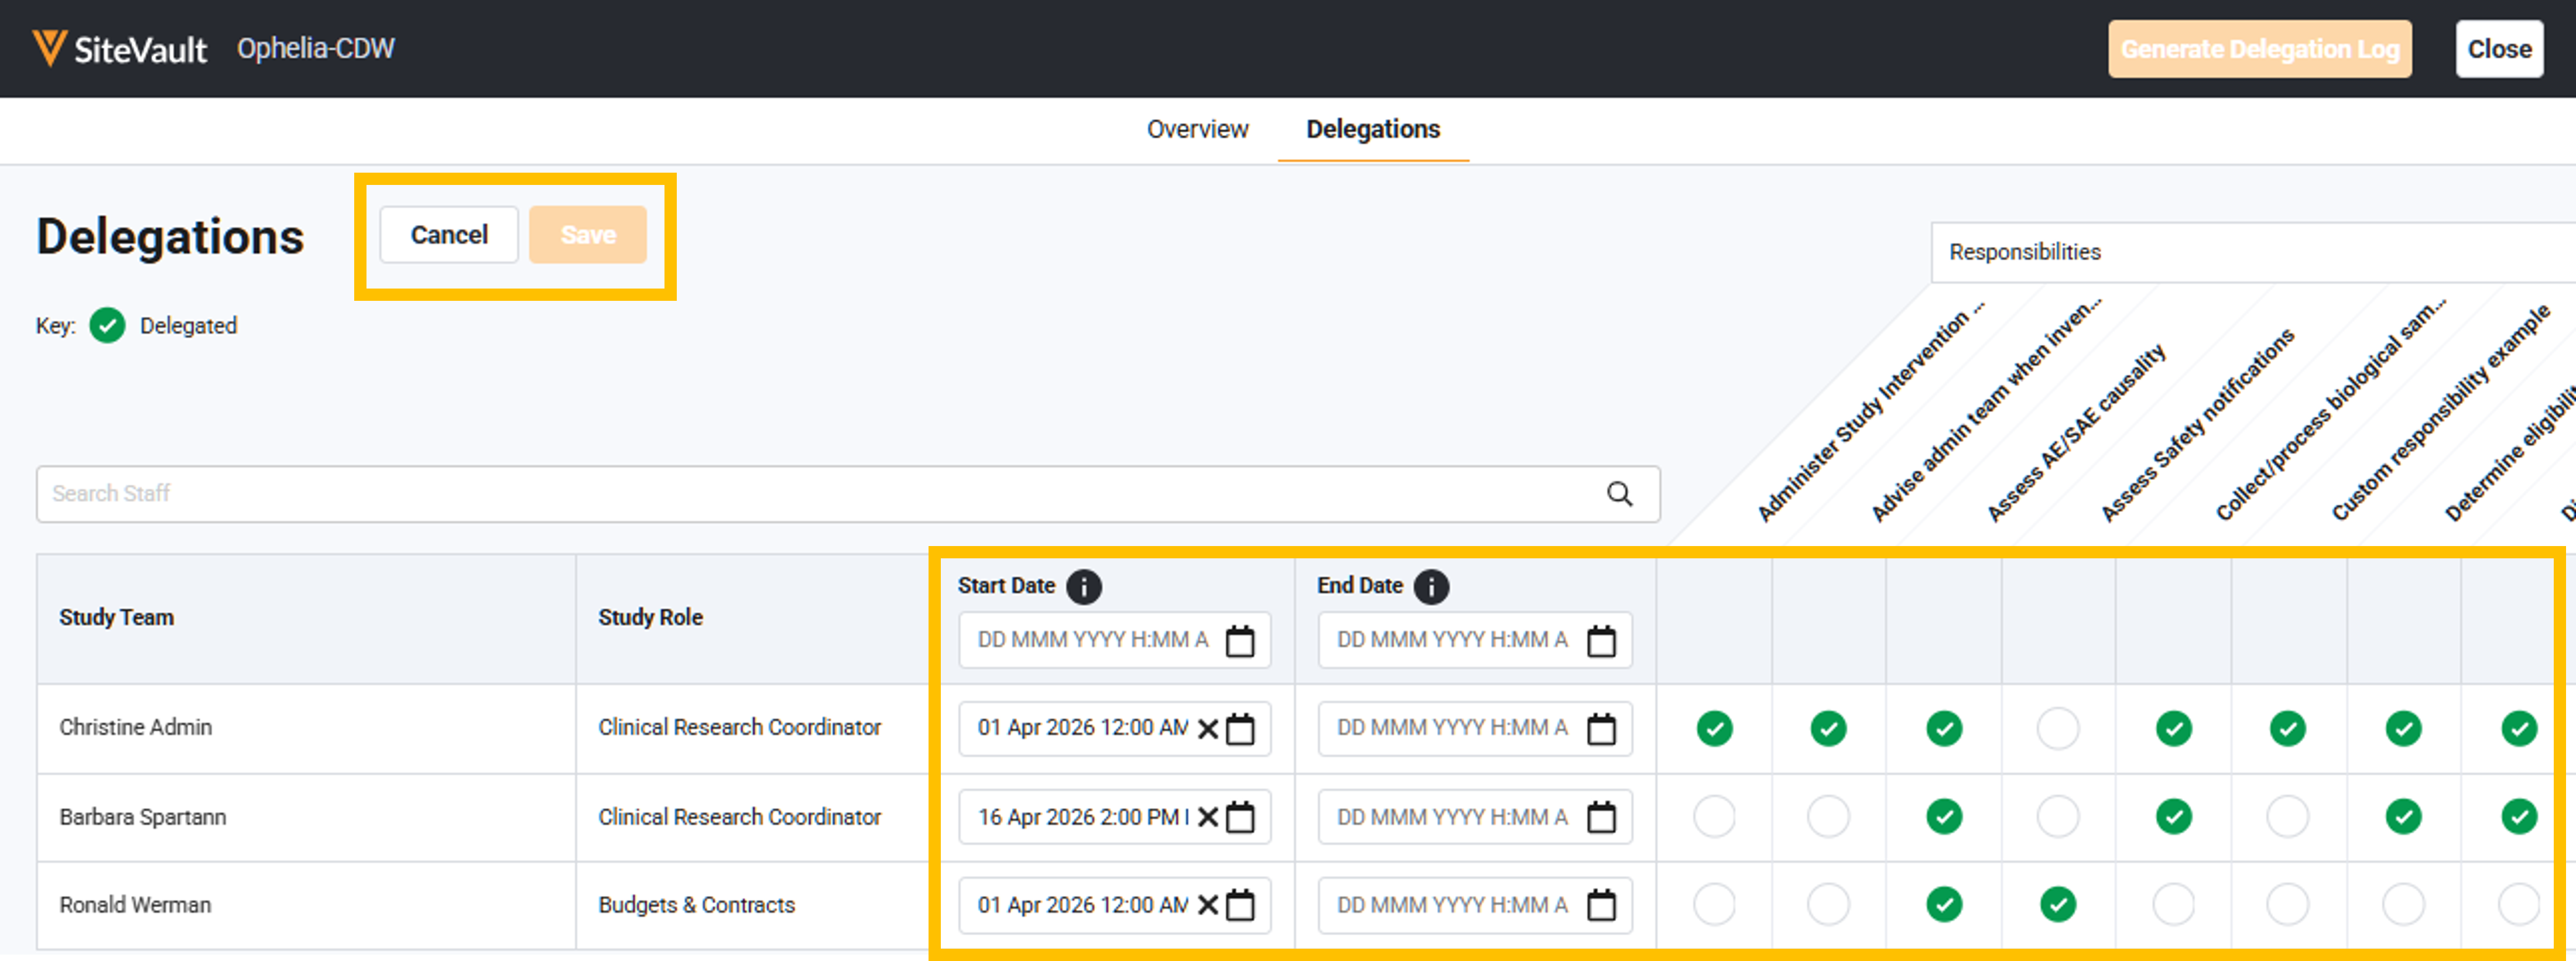
Task: Open calendar for Christine Admin's end date
Action: [1601, 729]
